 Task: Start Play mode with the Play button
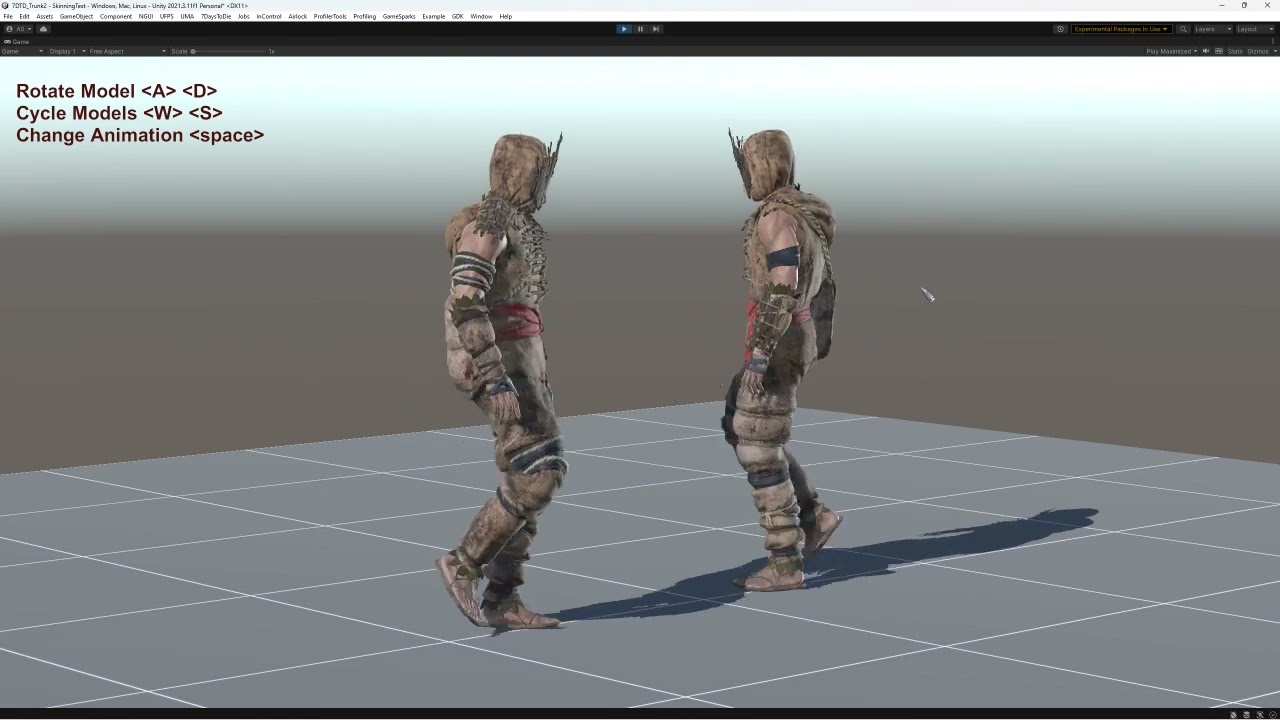pyautogui.click(x=624, y=29)
